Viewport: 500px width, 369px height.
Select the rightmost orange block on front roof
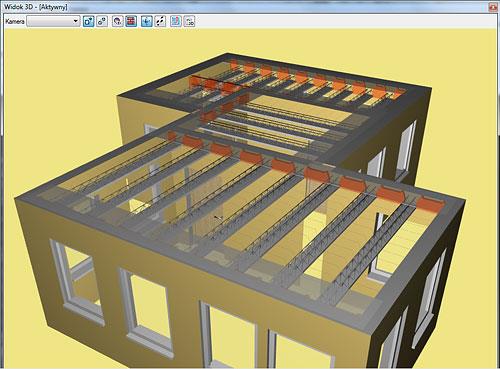430,204
